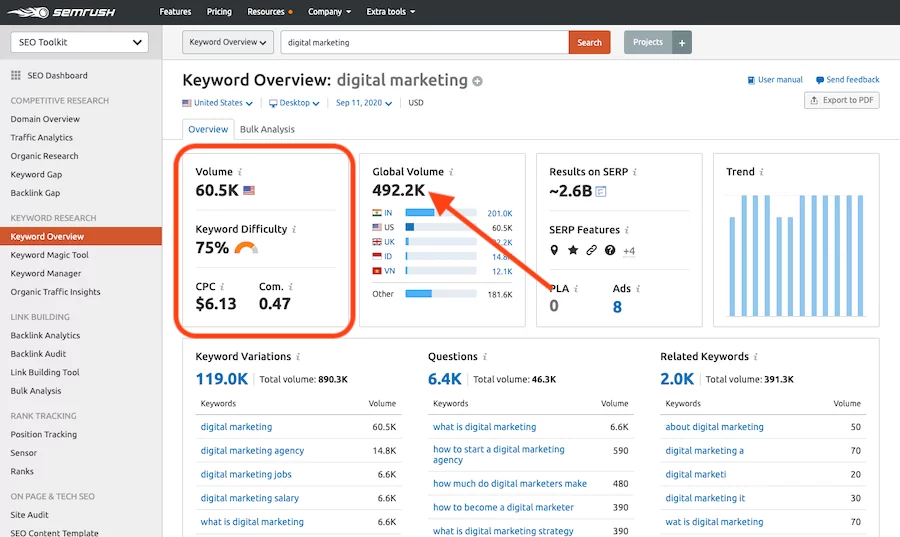The height and width of the screenshot is (537, 900).
Task: Select Keyword Magic Tool in sidebar
Action: (x=49, y=255)
